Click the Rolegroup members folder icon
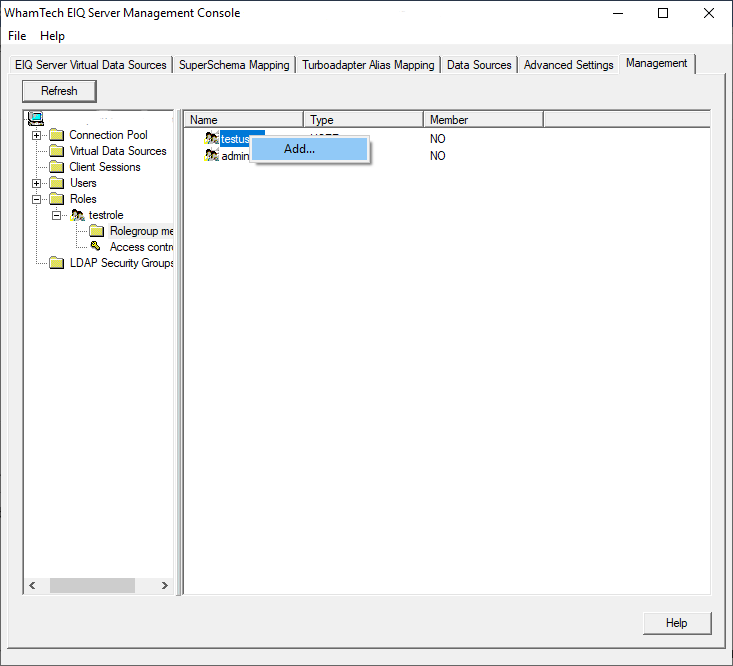The height and width of the screenshot is (666, 733). (97, 231)
